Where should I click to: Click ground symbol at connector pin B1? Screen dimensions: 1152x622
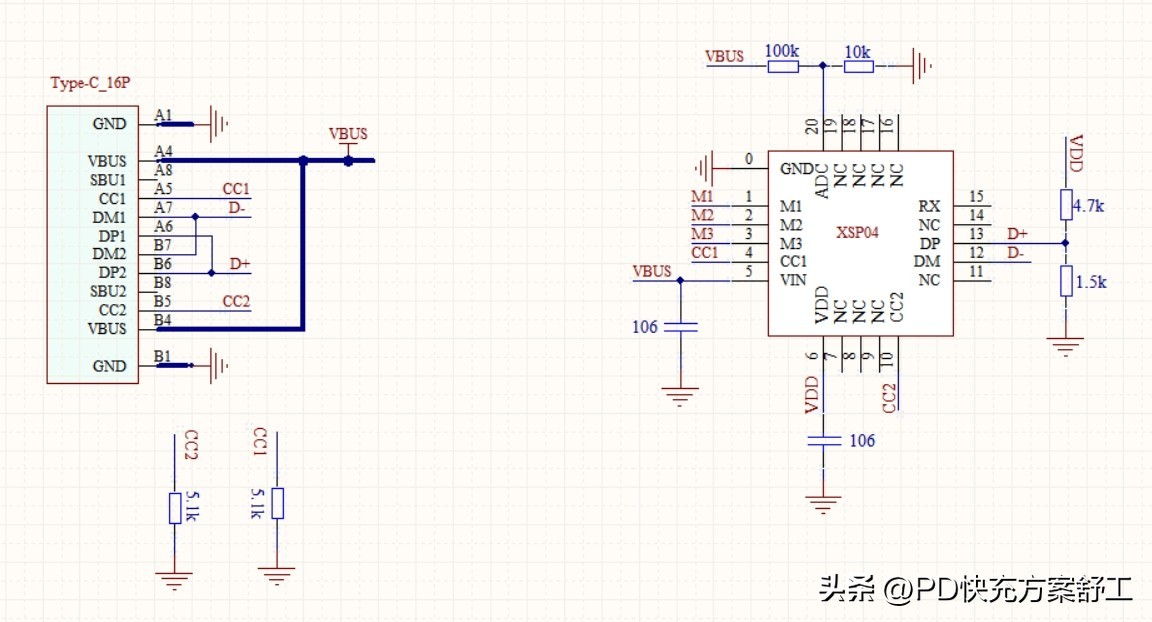click(x=220, y=366)
